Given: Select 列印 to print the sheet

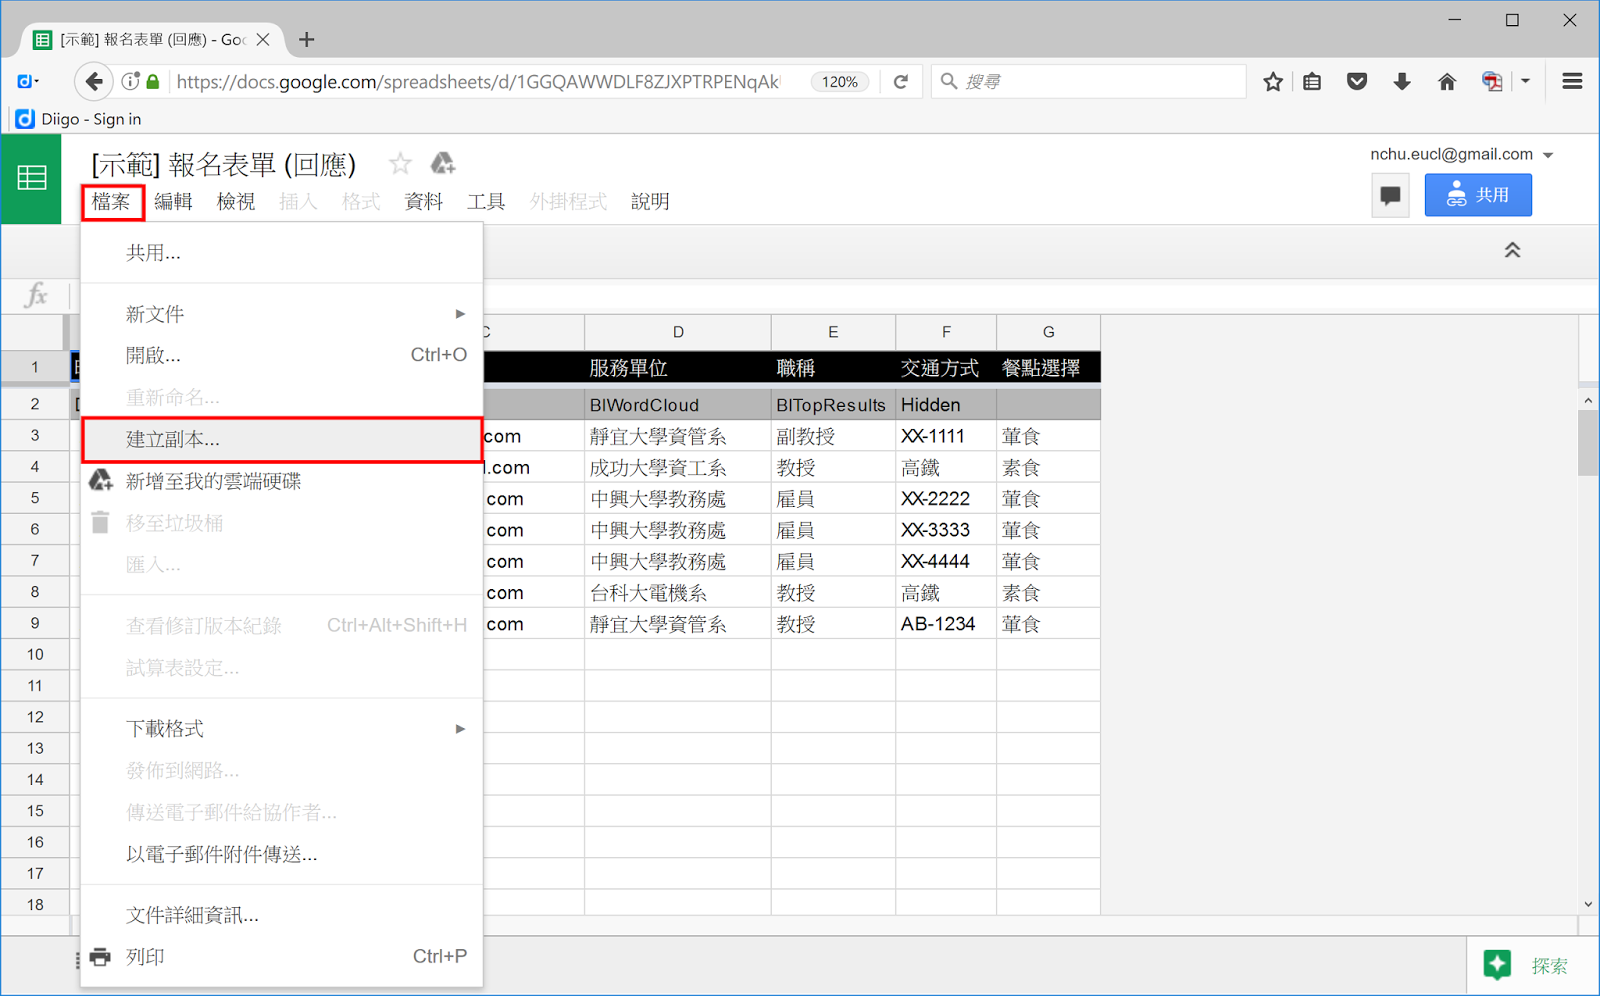Looking at the screenshot, I should click(x=282, y=957).
